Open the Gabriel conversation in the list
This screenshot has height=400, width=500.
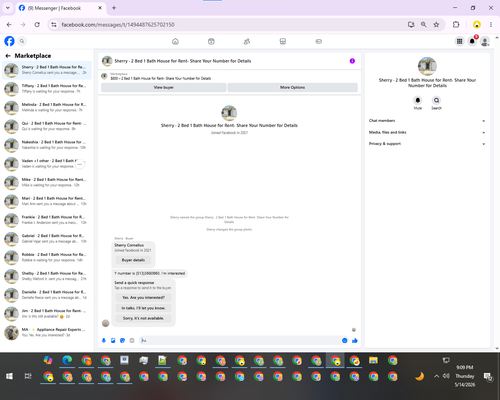(x=47, y=238)
